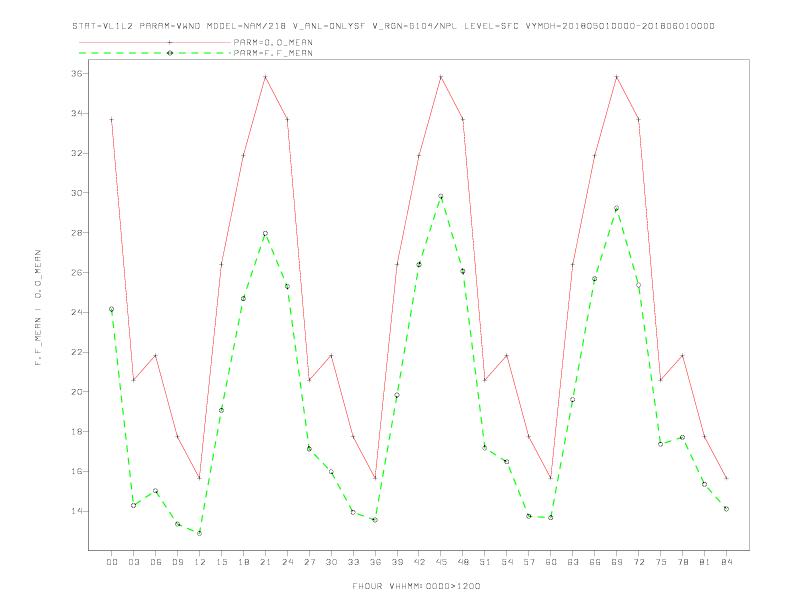Screen dimensions: 792x612
Task: Click y-axis tick label 34
Action: (x=76, y=113)
